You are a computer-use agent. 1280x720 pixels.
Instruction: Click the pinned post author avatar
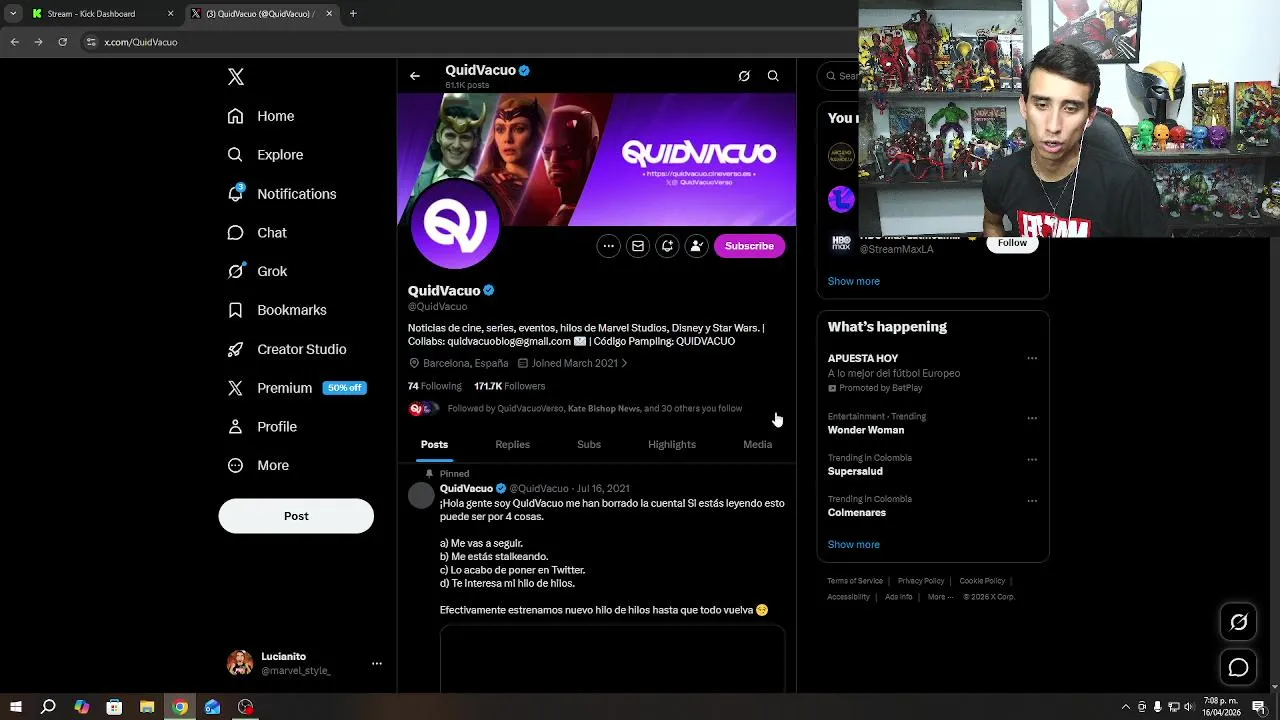(x=421, y=495)
